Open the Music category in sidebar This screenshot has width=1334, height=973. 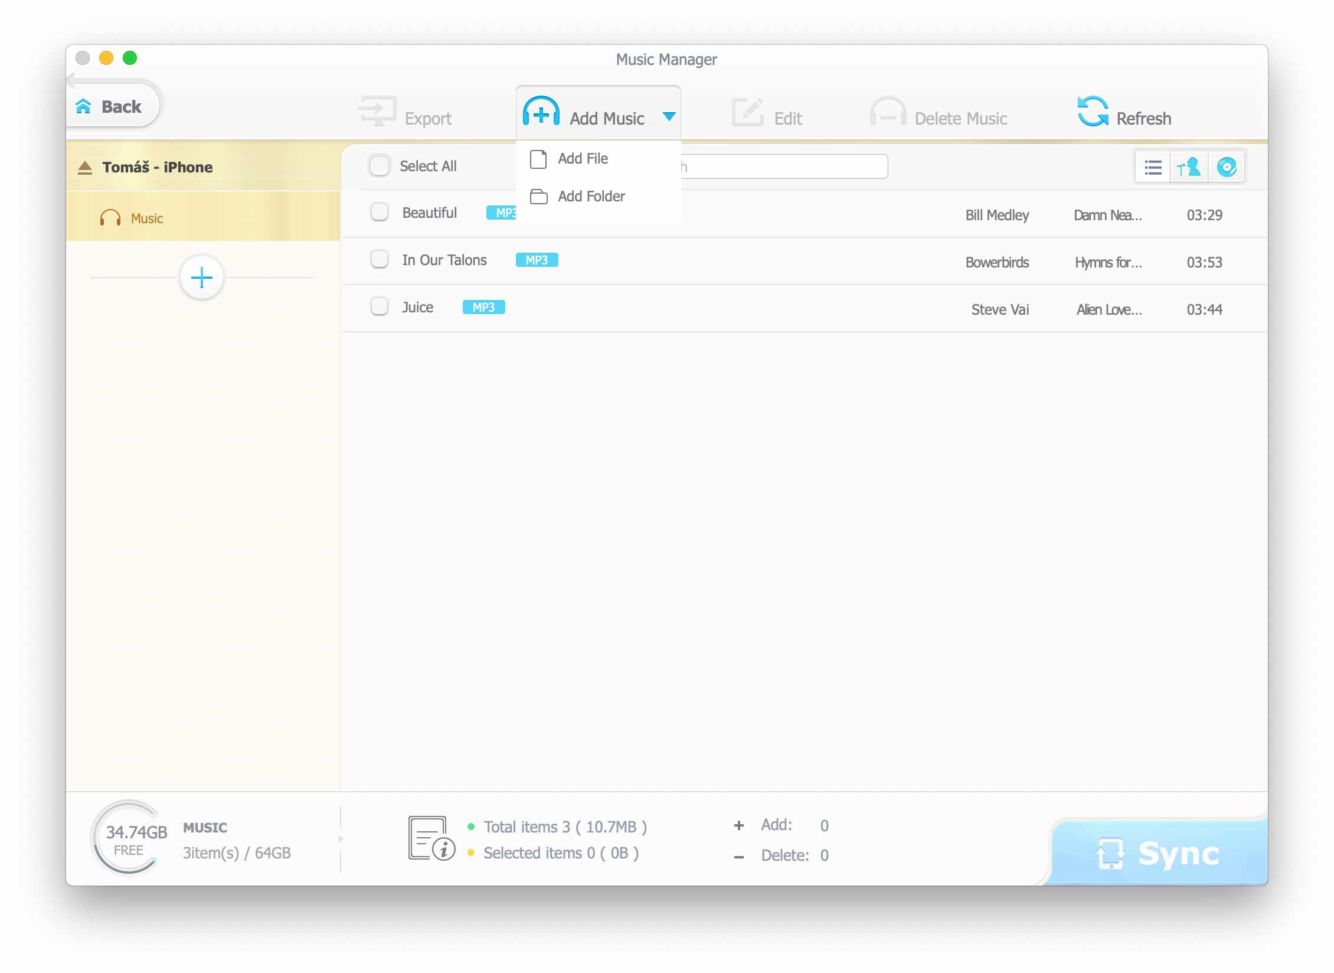tap(146, 218)
